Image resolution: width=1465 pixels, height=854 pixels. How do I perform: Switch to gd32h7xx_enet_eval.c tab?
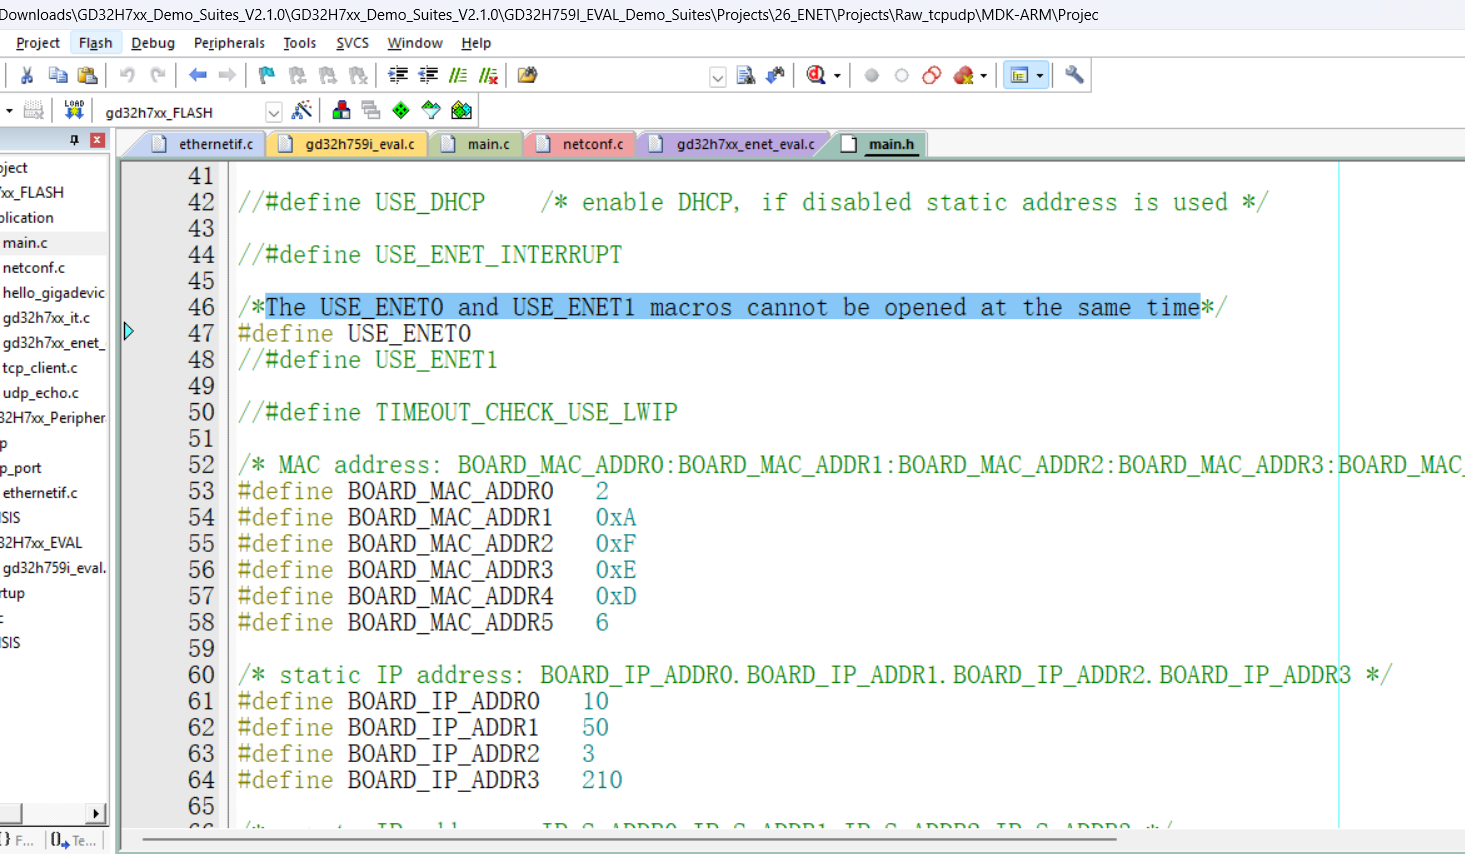tap(734, 144)
